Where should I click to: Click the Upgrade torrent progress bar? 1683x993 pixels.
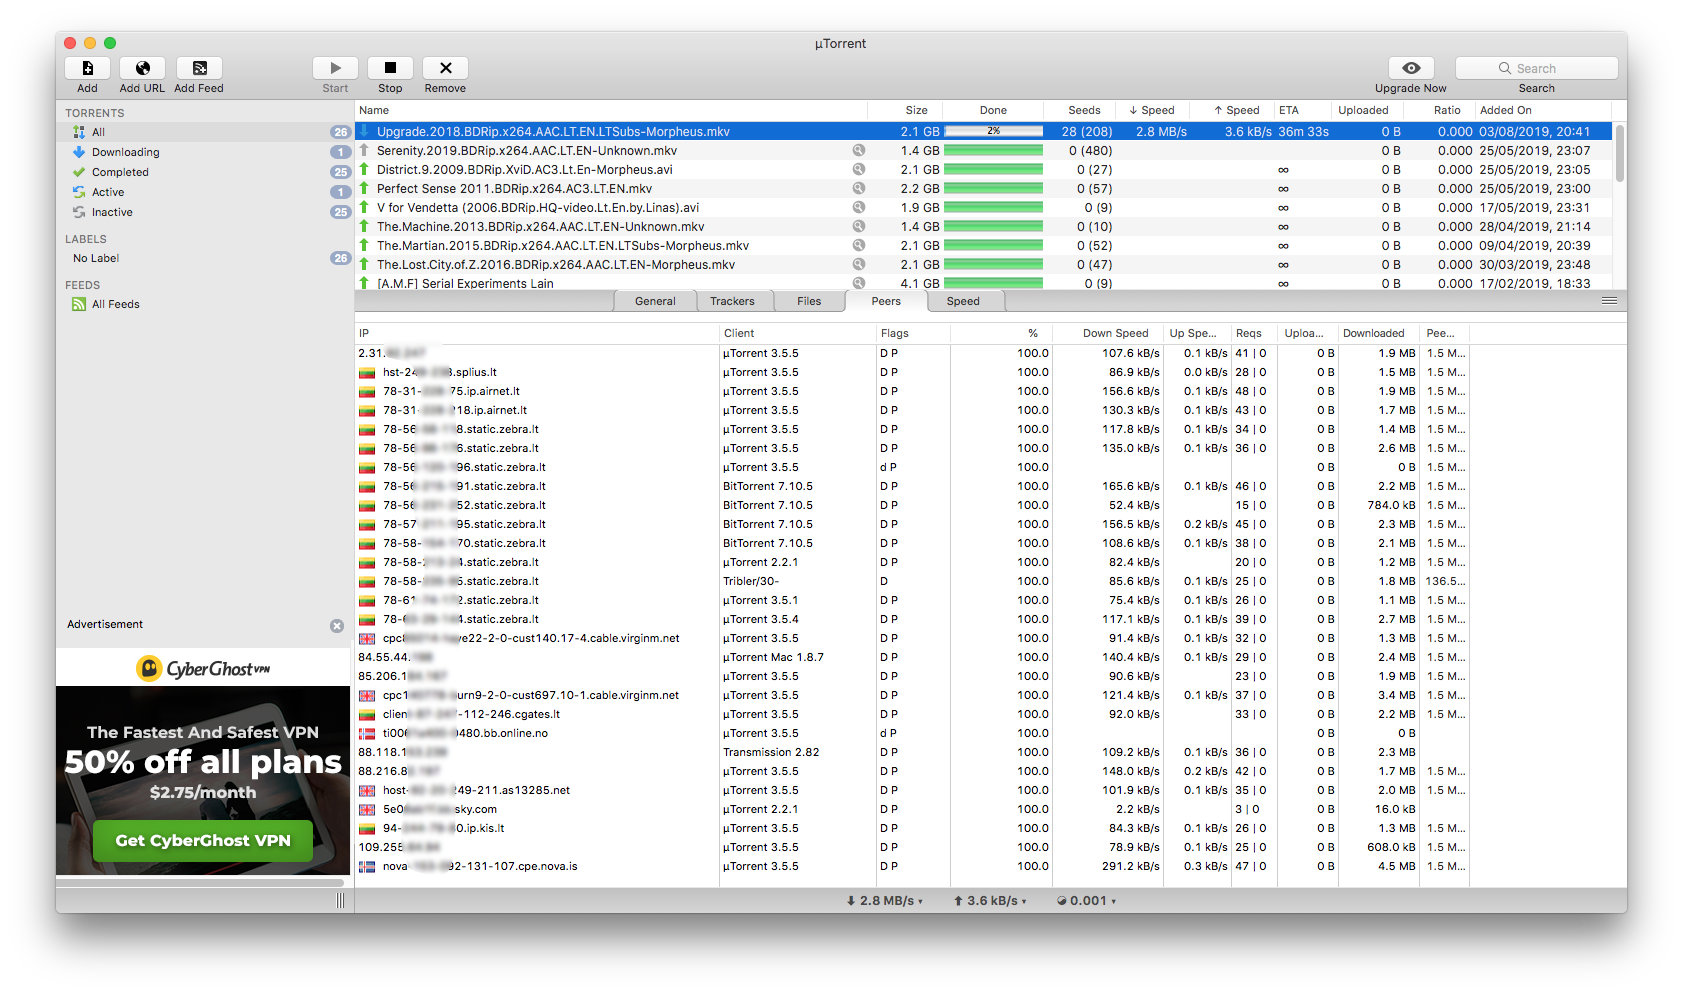[993, 132]
